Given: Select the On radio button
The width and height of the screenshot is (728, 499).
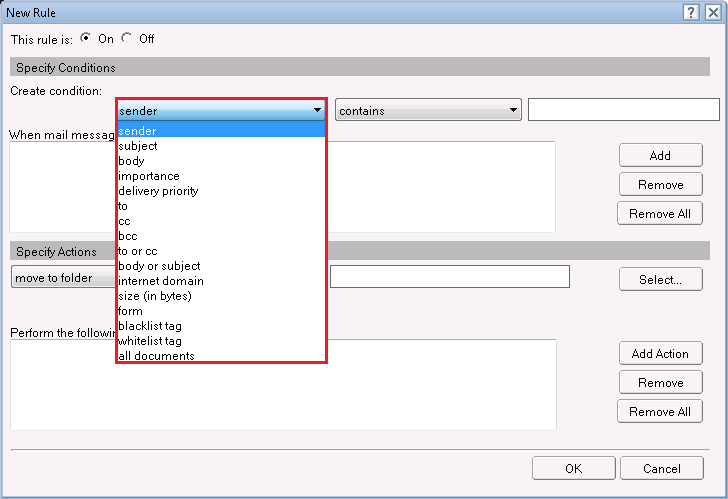Looking at the screenshot, I should click(x=85, y=39).
